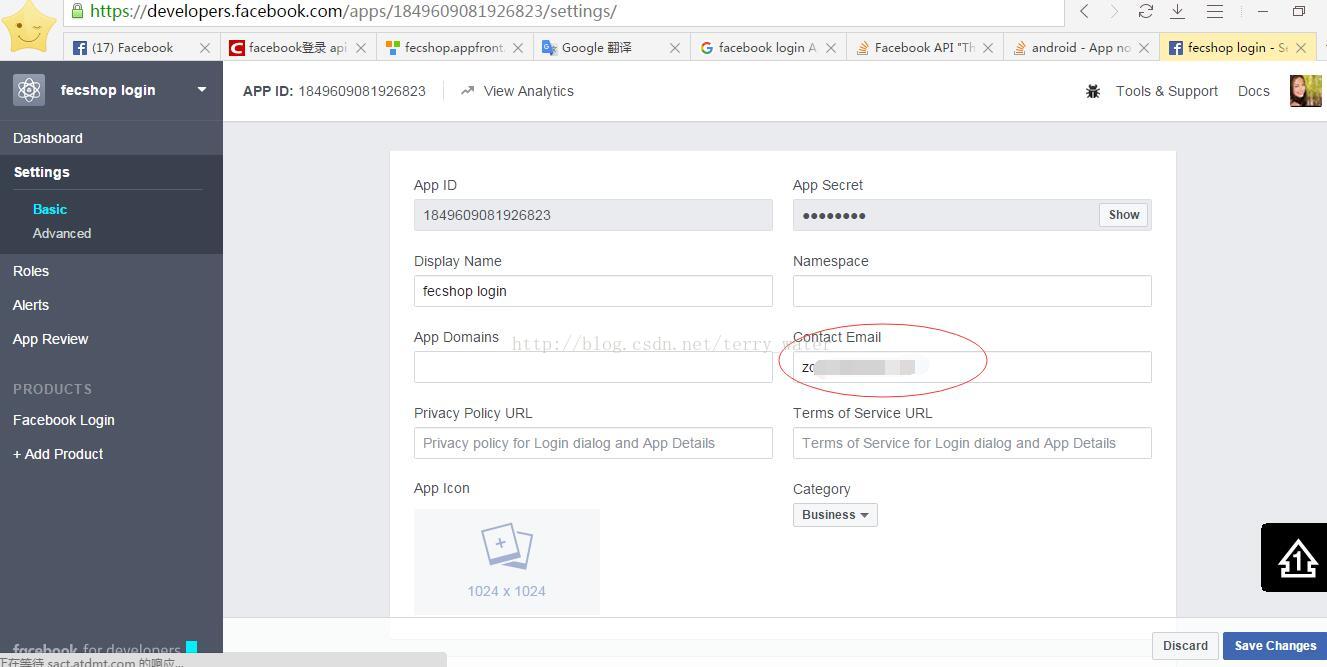
Task: Close the Google 翻译 tab
Action: [675, 48]
